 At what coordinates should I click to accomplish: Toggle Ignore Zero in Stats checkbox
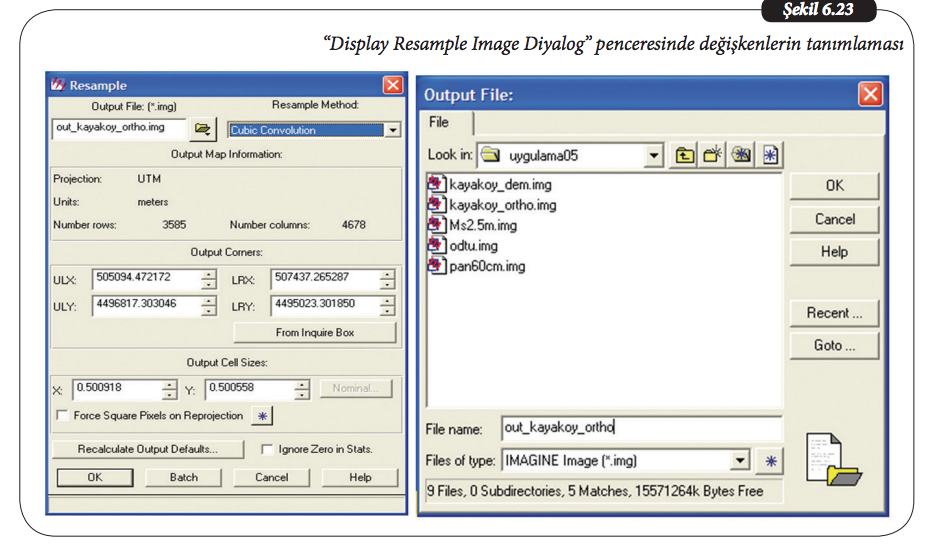tap(267, 450)
